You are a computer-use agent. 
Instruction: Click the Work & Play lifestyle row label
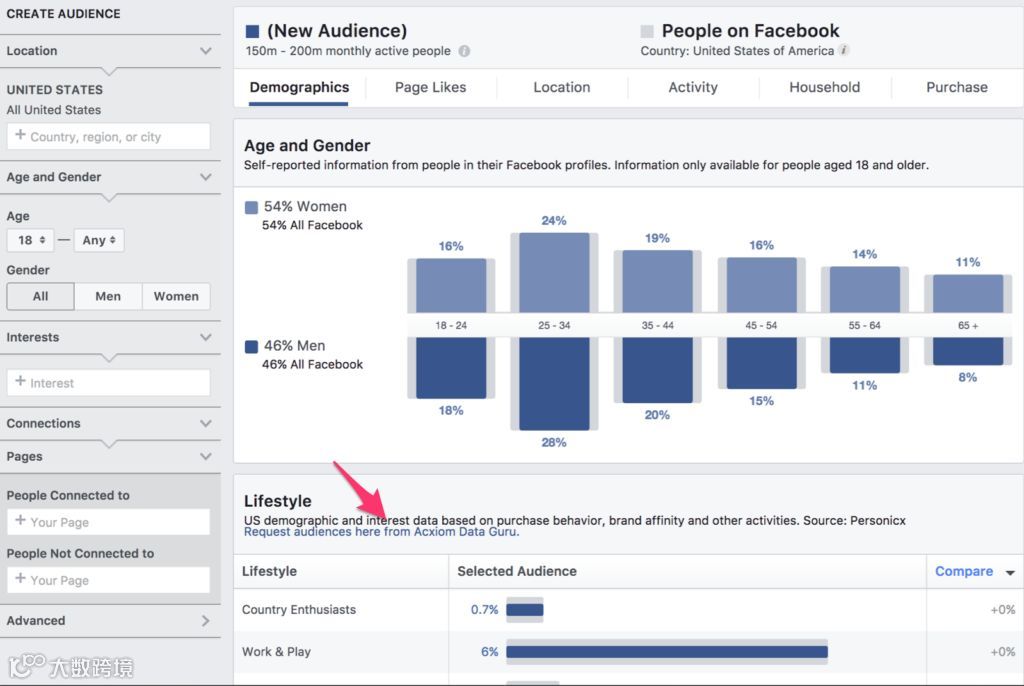(x=276, y=652)
